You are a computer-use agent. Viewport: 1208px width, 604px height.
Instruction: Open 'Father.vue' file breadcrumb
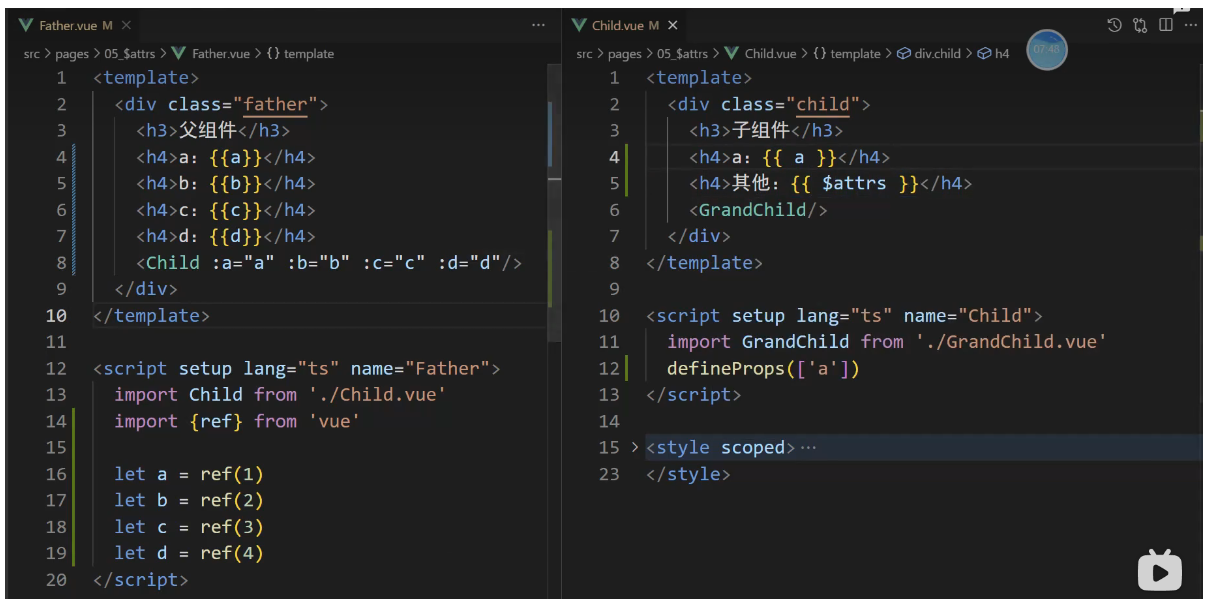tap(221, 54)
